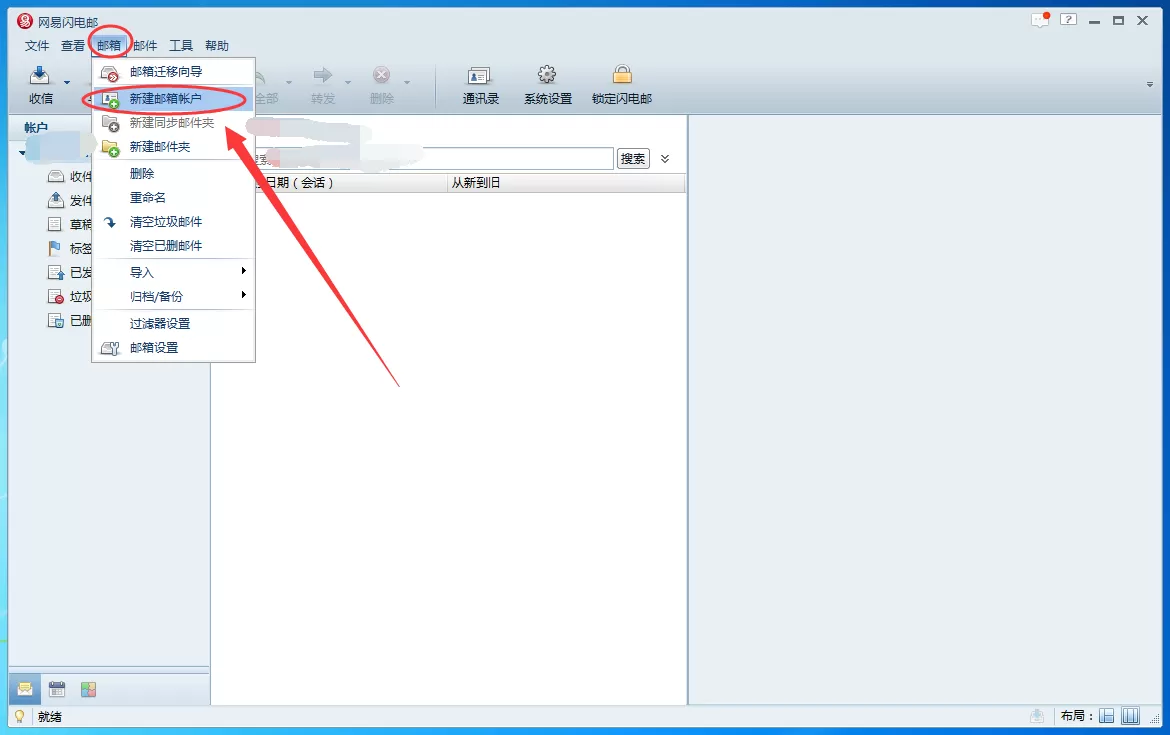Click the 搜索 button

coord(633,158)
